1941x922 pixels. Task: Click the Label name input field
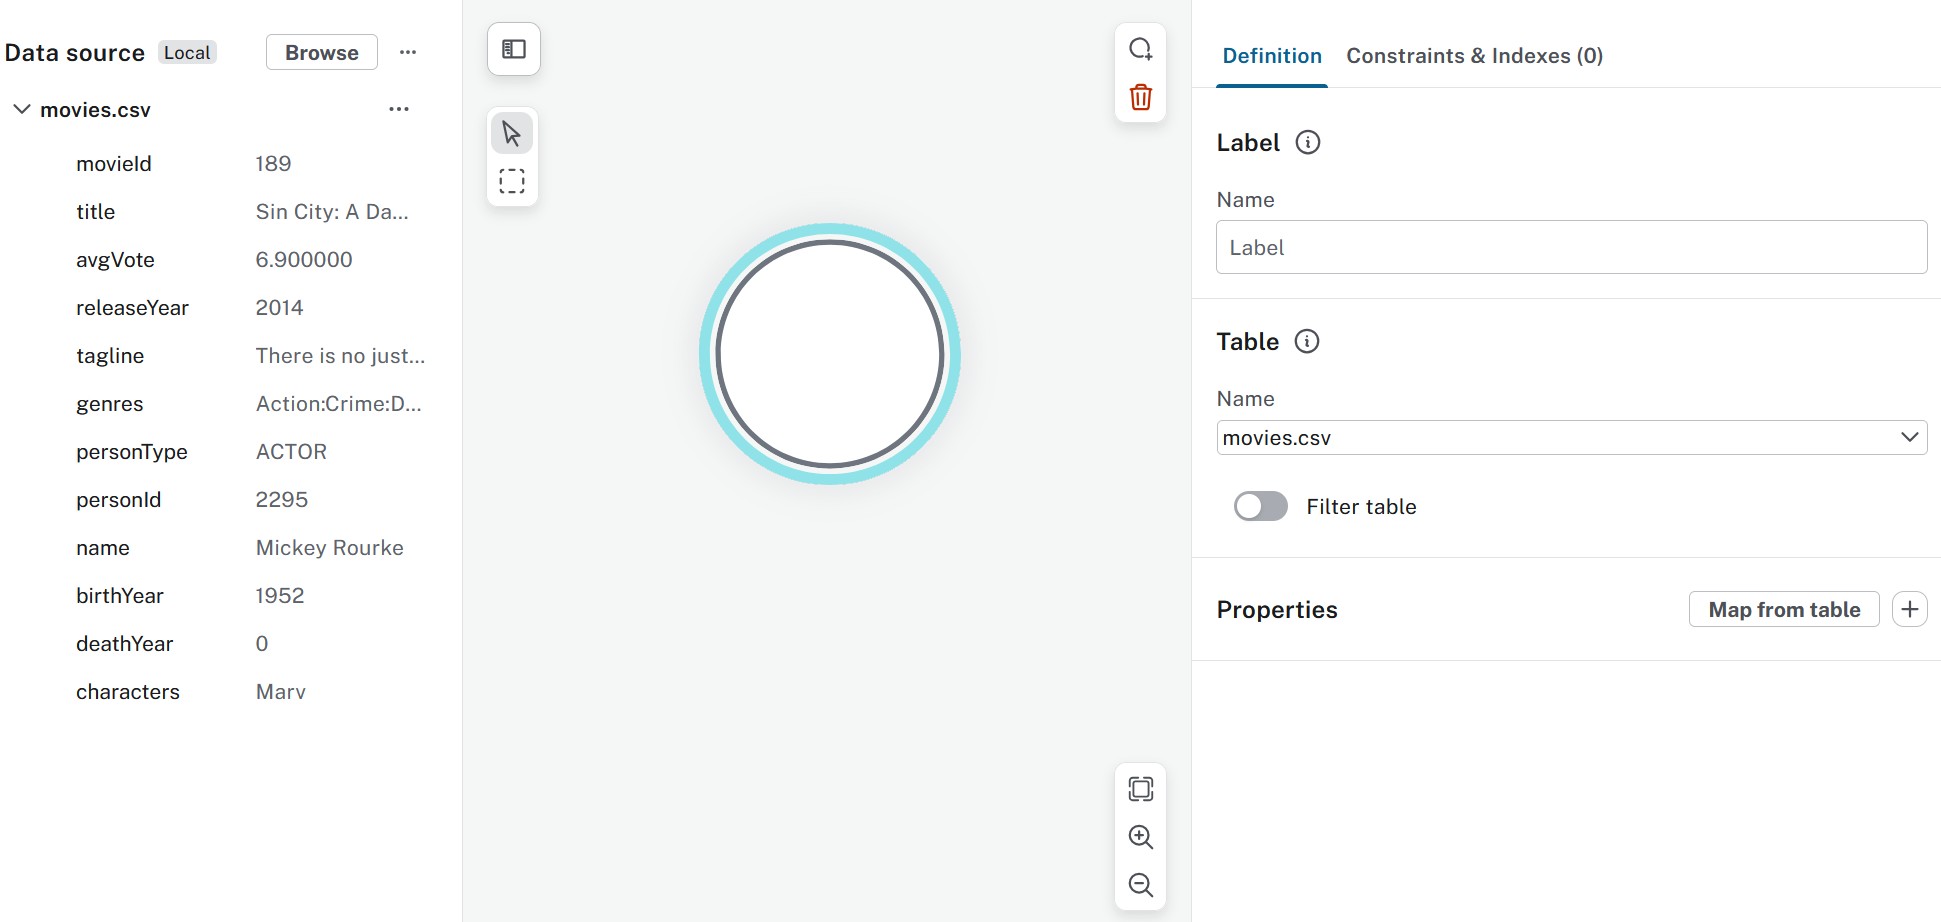(x=1570, y=247)
